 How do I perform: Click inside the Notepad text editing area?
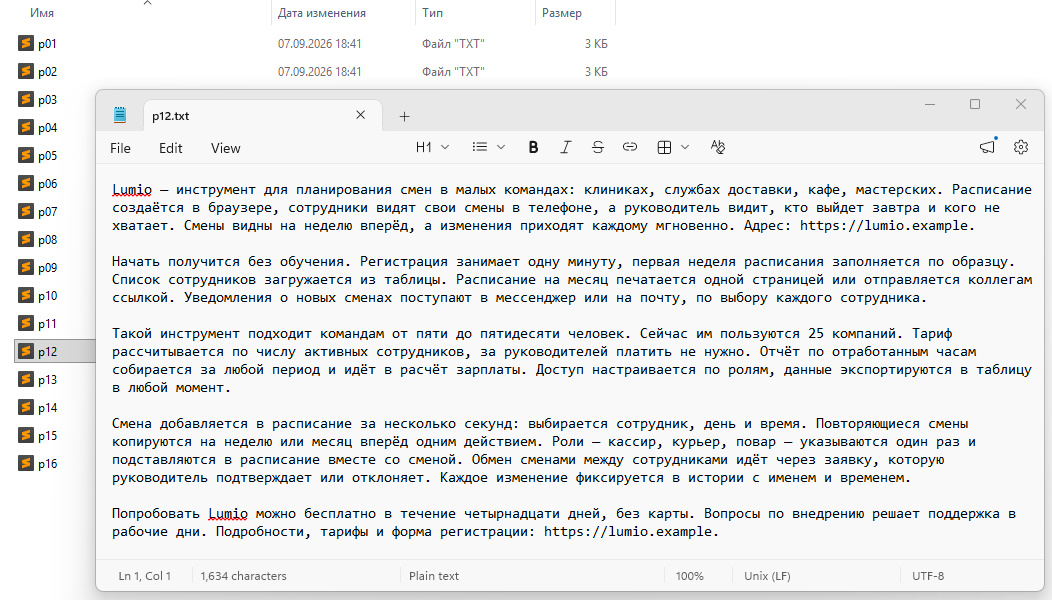[571, 360]
